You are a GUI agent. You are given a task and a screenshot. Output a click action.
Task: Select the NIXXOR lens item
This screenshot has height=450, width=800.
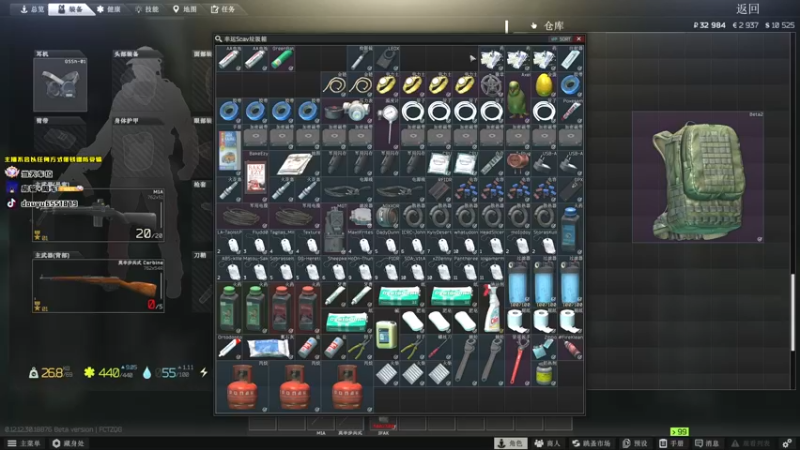387,216
